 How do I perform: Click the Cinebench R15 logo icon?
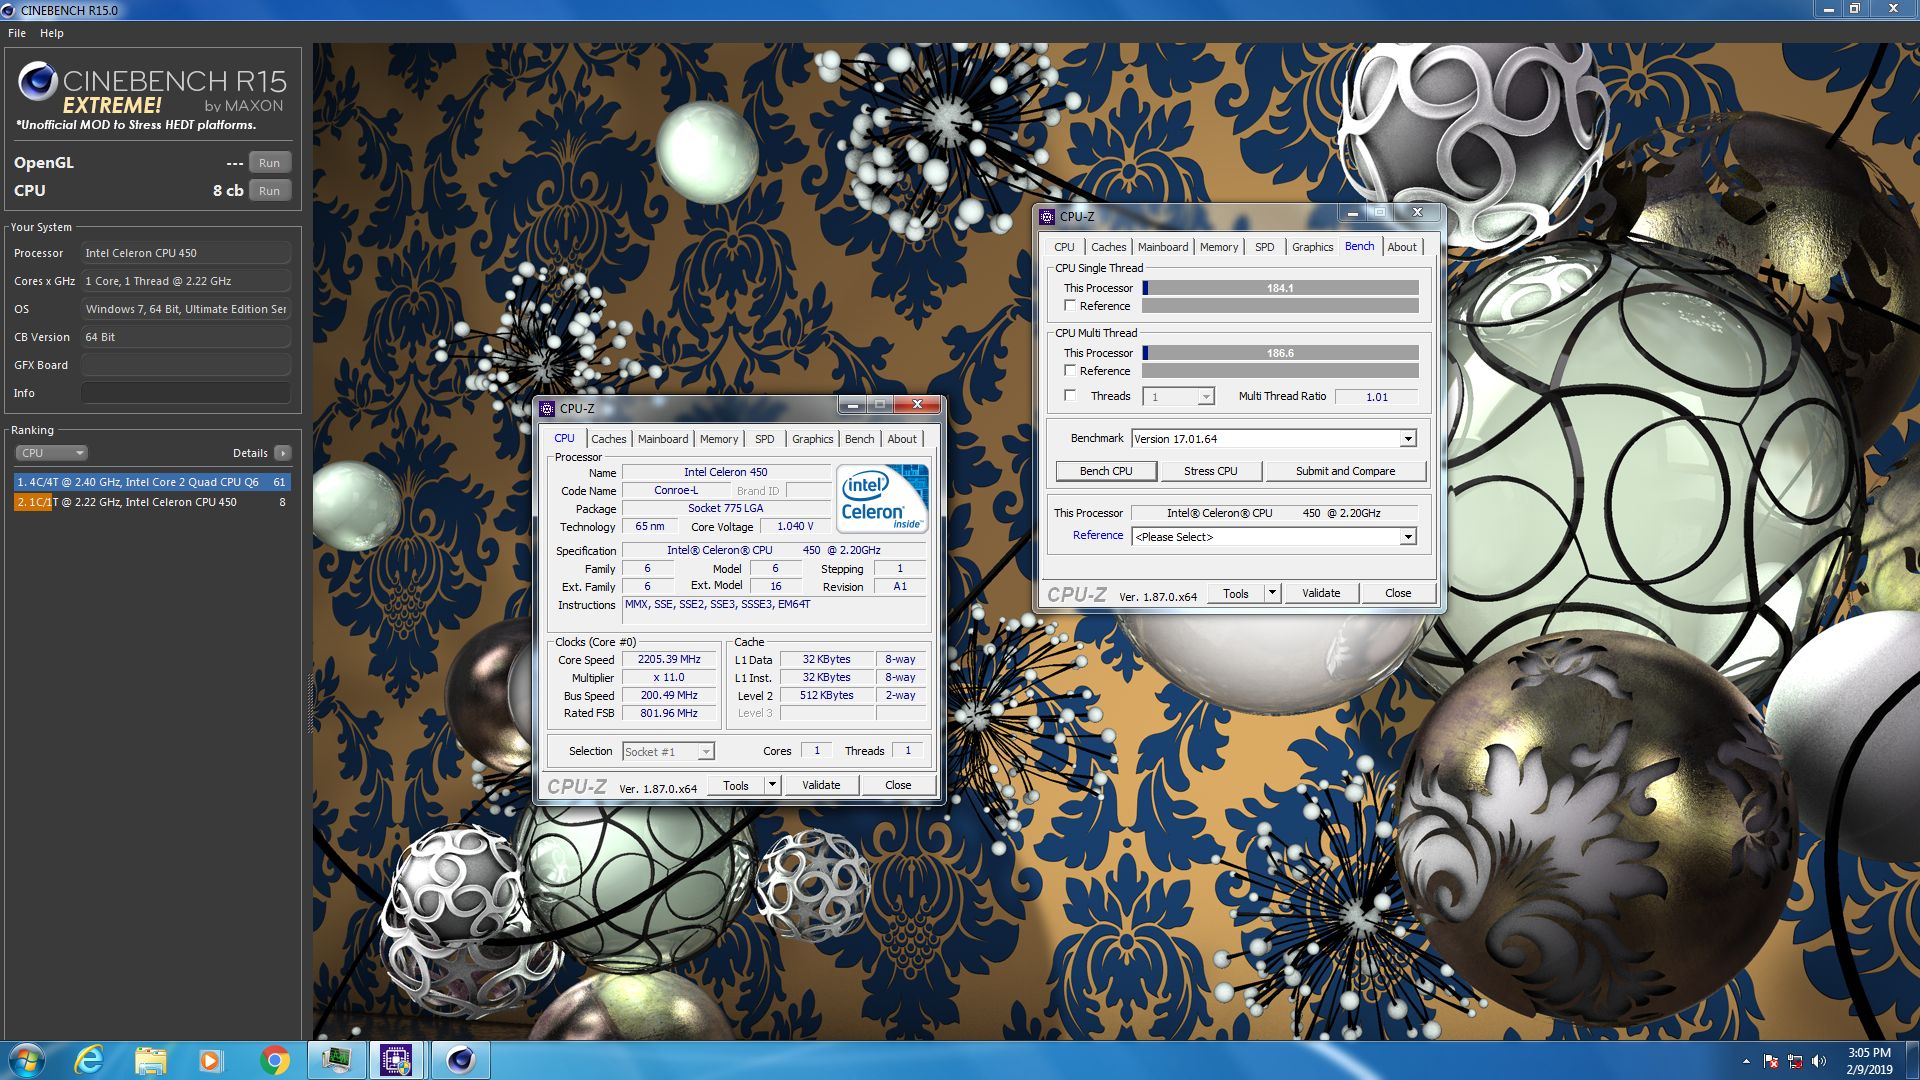pos(37,82)
